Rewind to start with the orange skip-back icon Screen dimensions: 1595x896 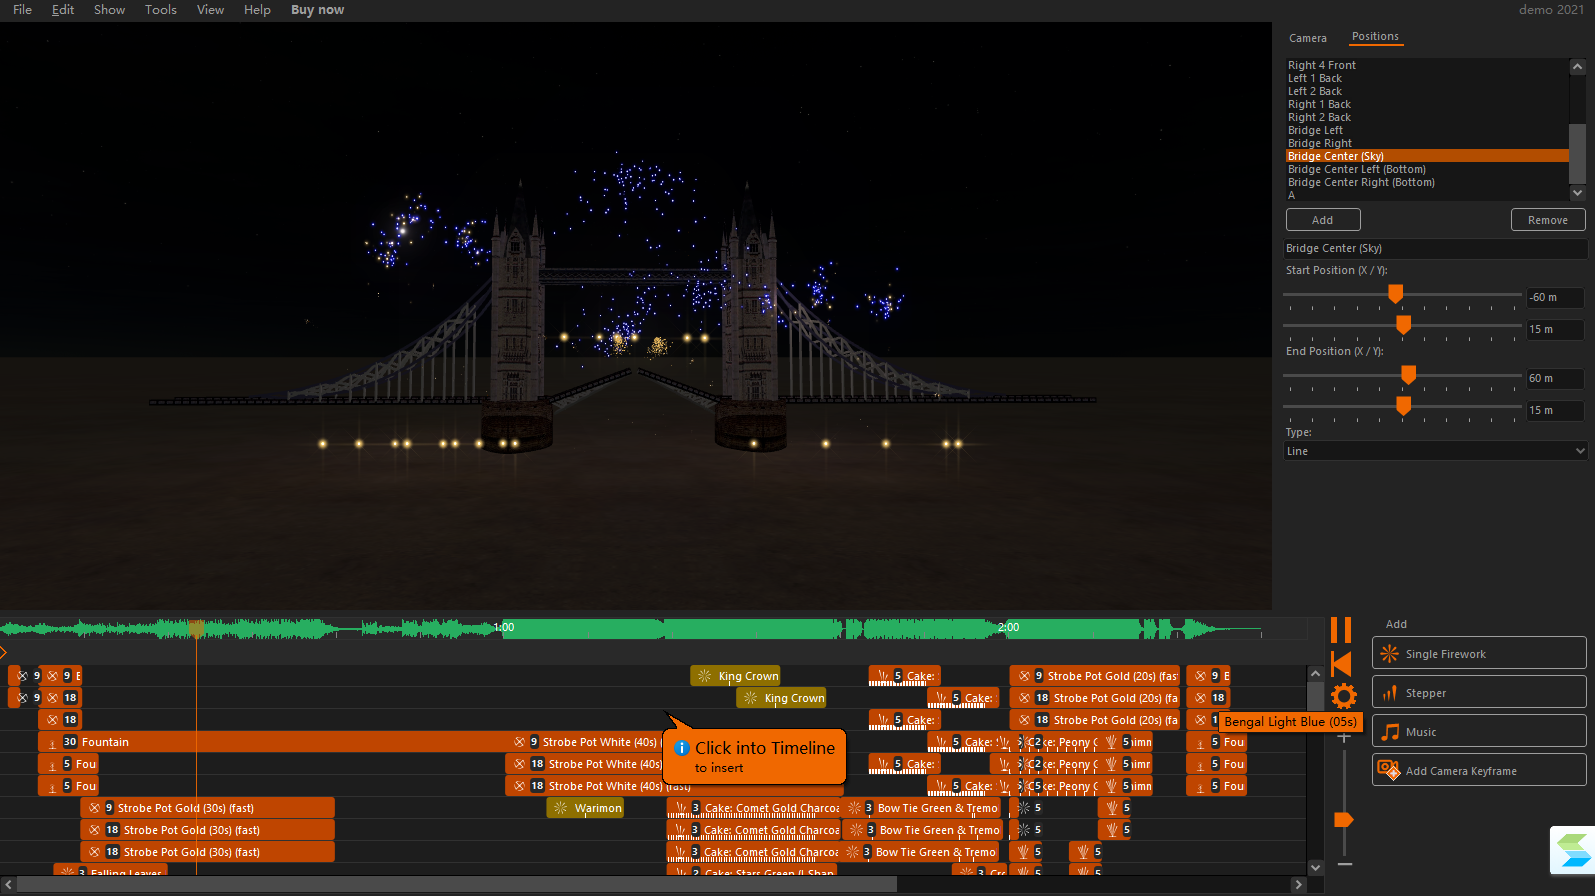coord(1342,663)
